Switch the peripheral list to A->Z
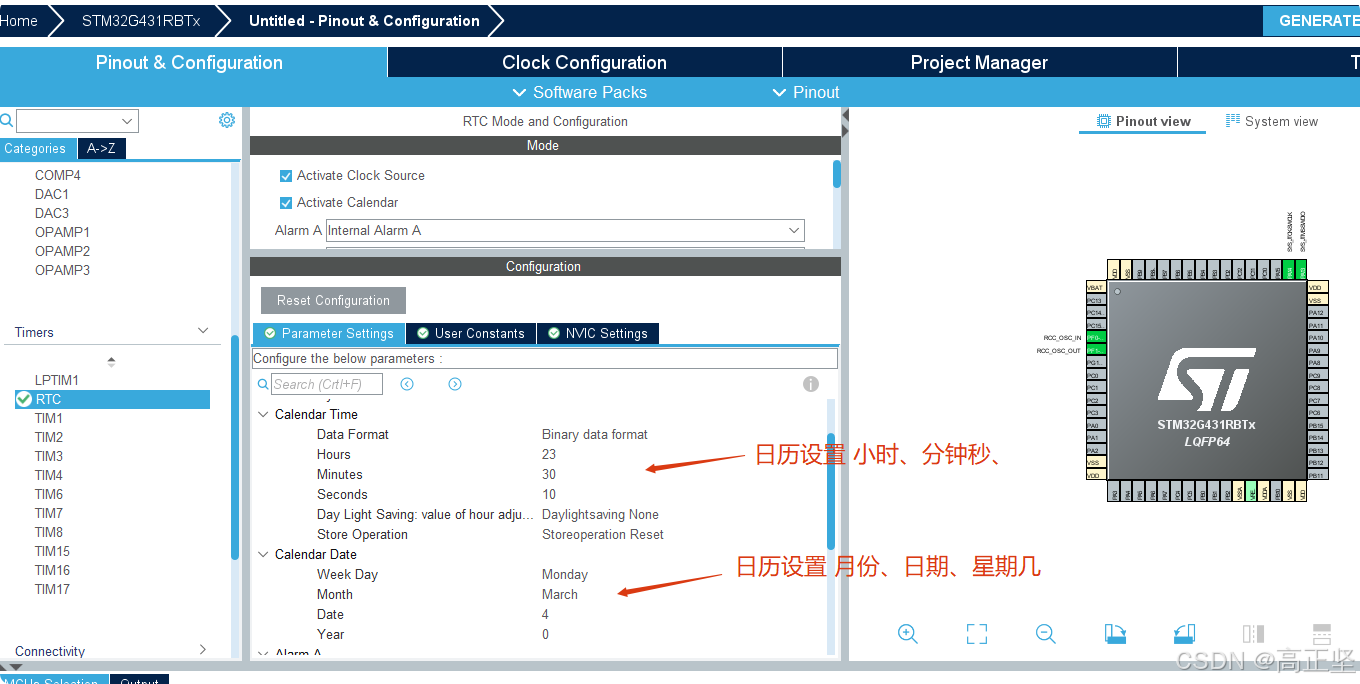Screen dimensions: 1360x684 [101, 148]
